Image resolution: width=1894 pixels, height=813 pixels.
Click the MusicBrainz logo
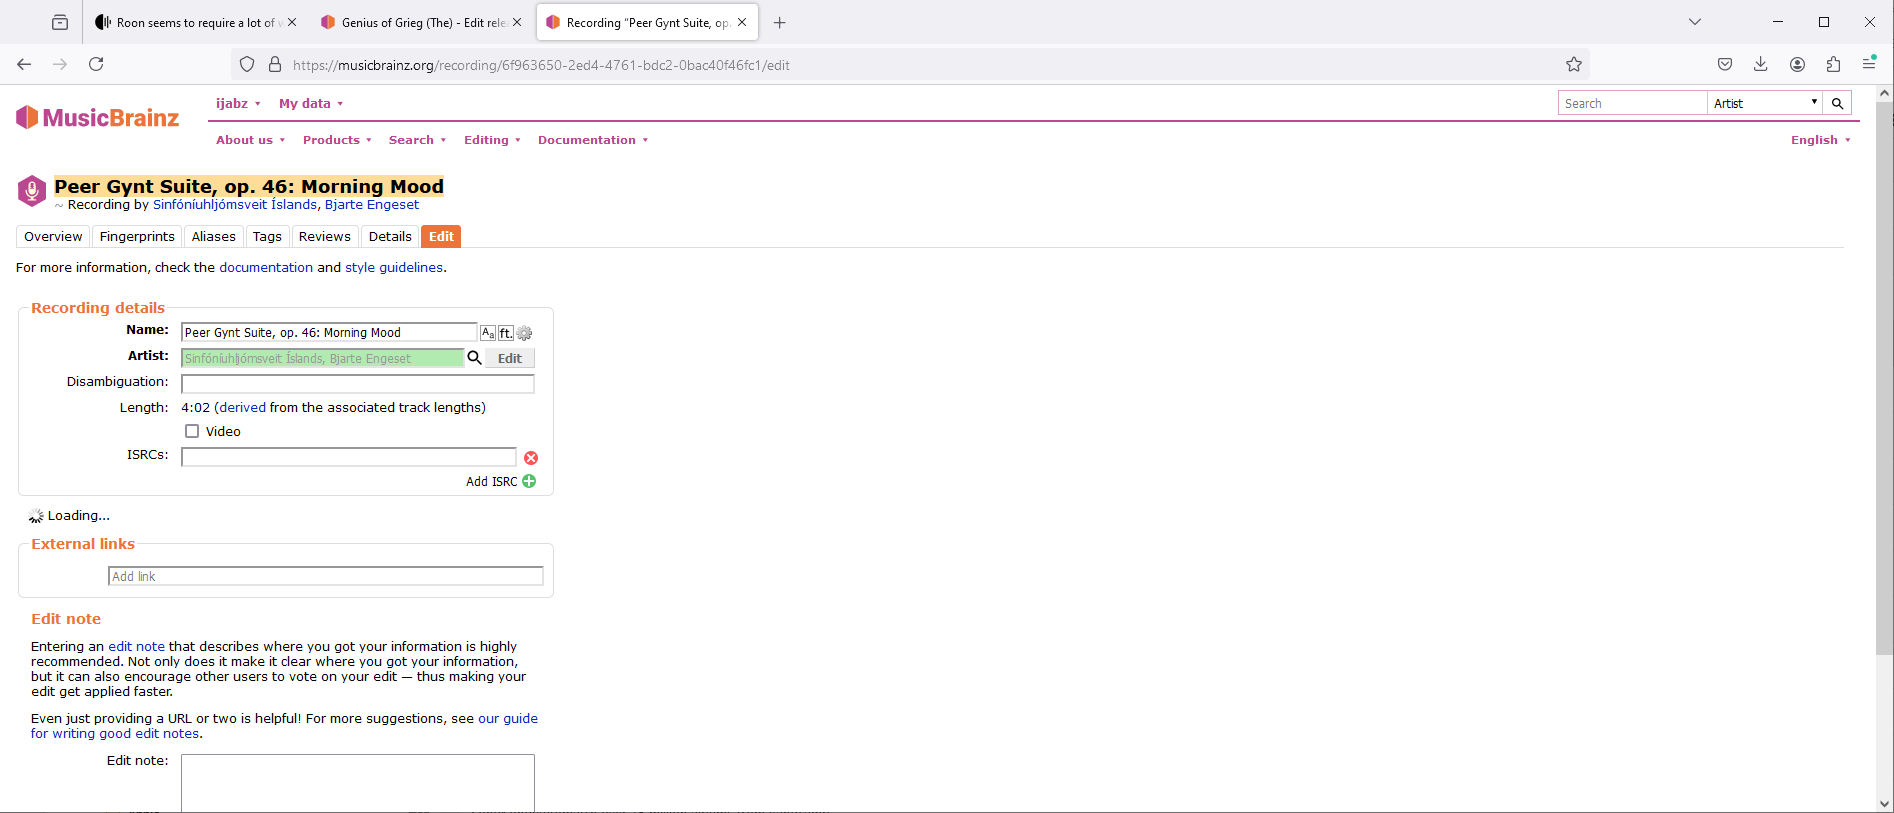pos(98,118)
